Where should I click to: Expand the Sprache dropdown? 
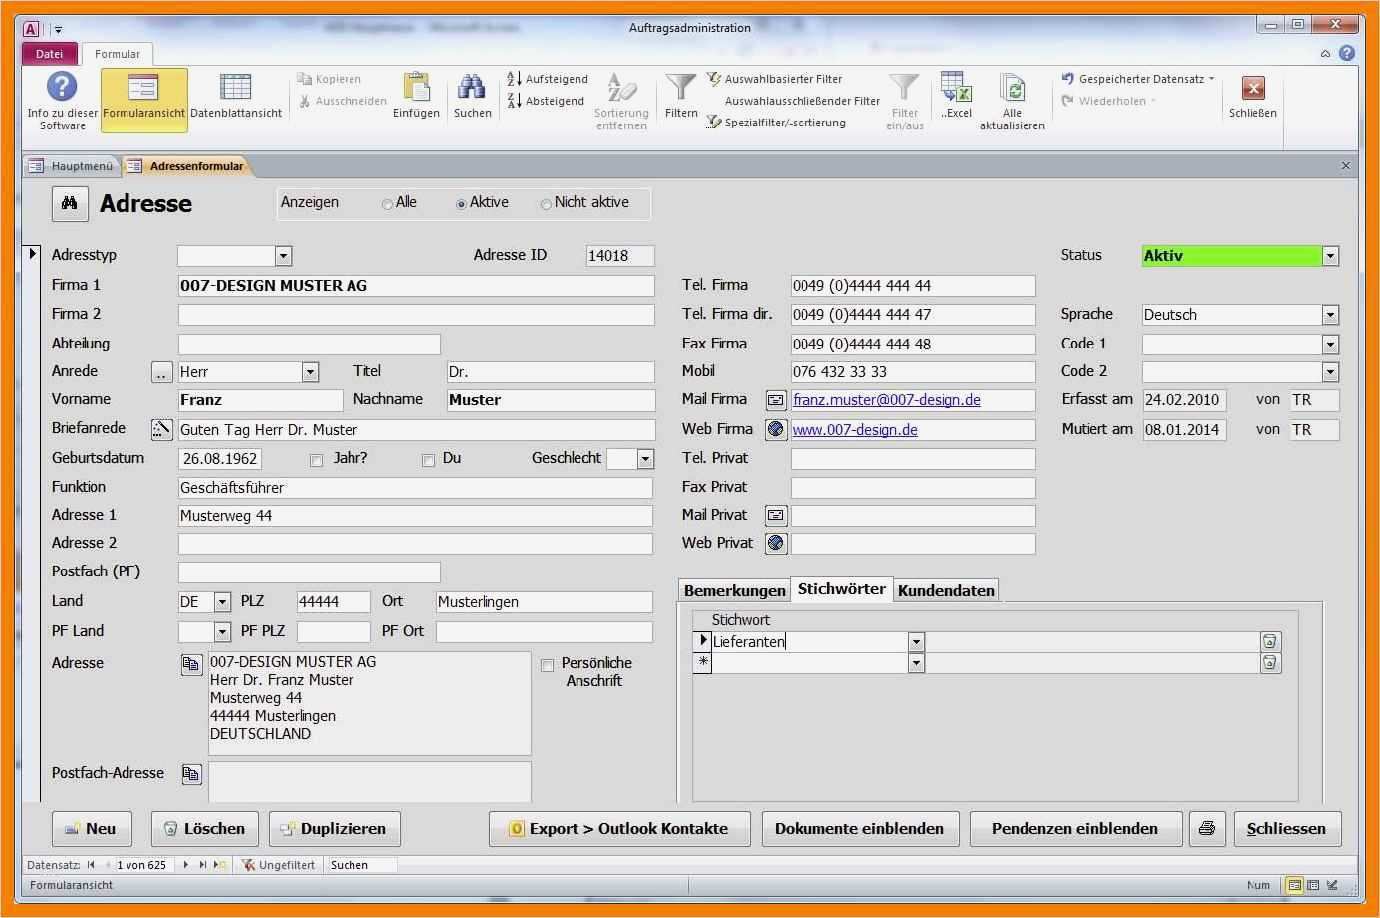(1329, 315)
